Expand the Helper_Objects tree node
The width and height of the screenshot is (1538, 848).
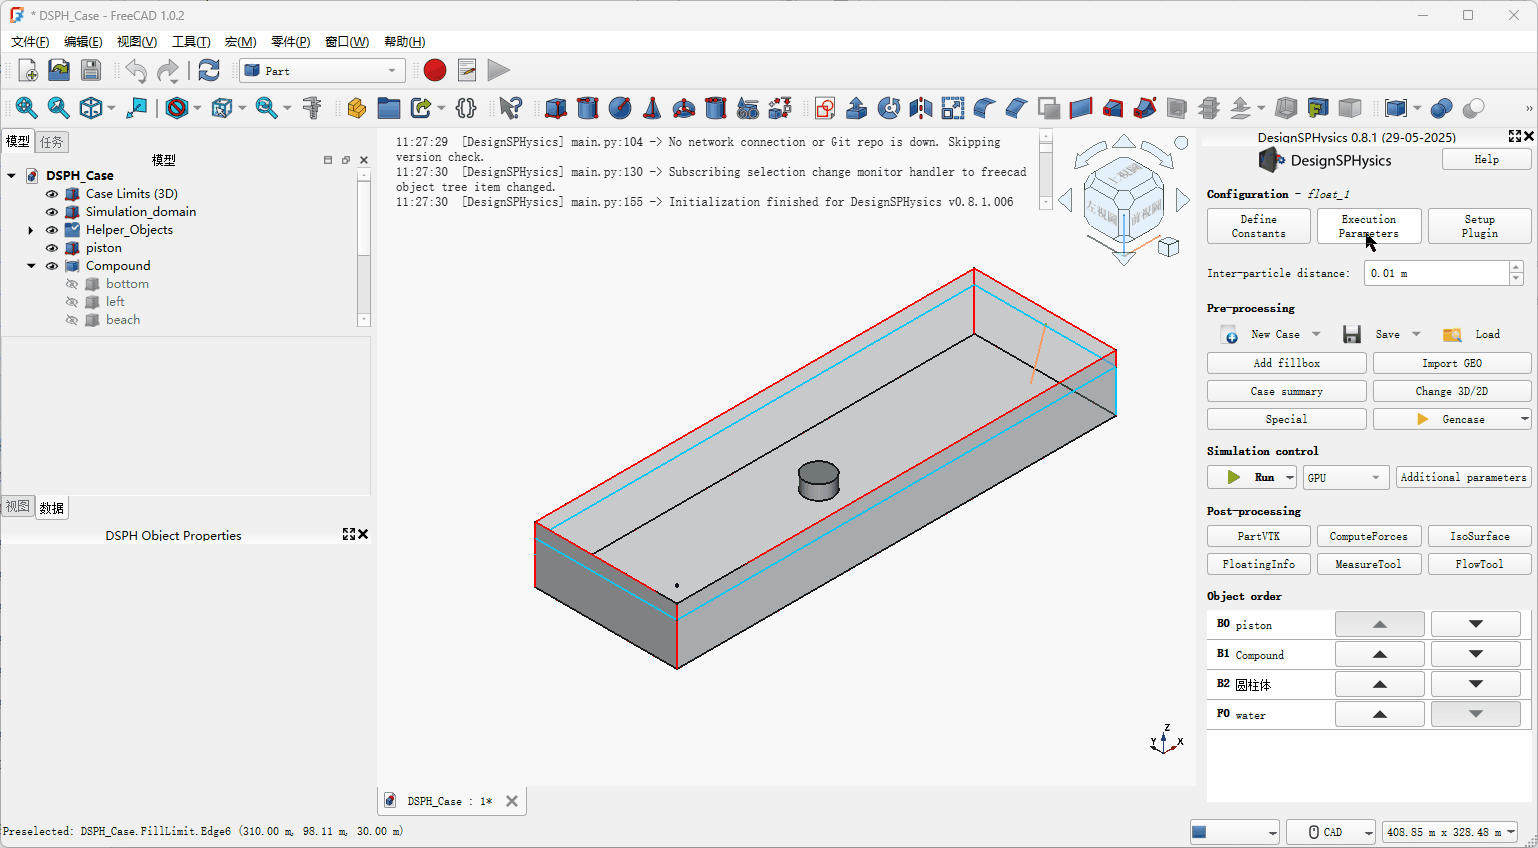(x=31, y=230)
